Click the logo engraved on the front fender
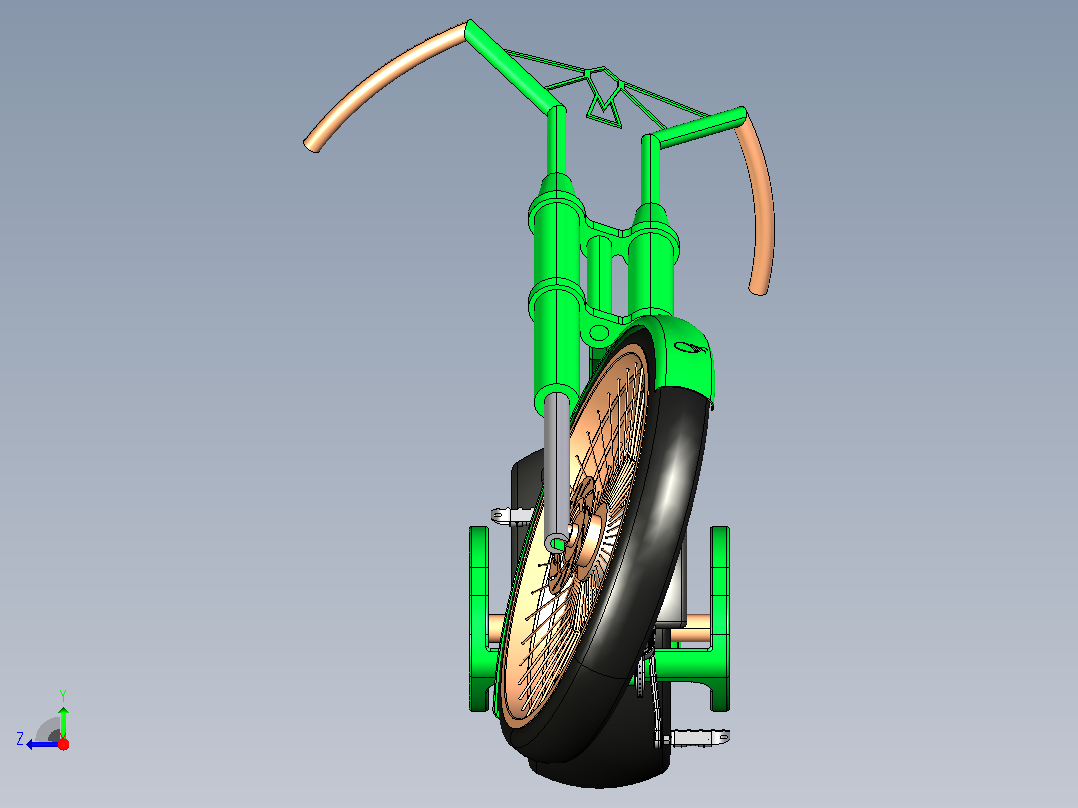 click(691, 349)
